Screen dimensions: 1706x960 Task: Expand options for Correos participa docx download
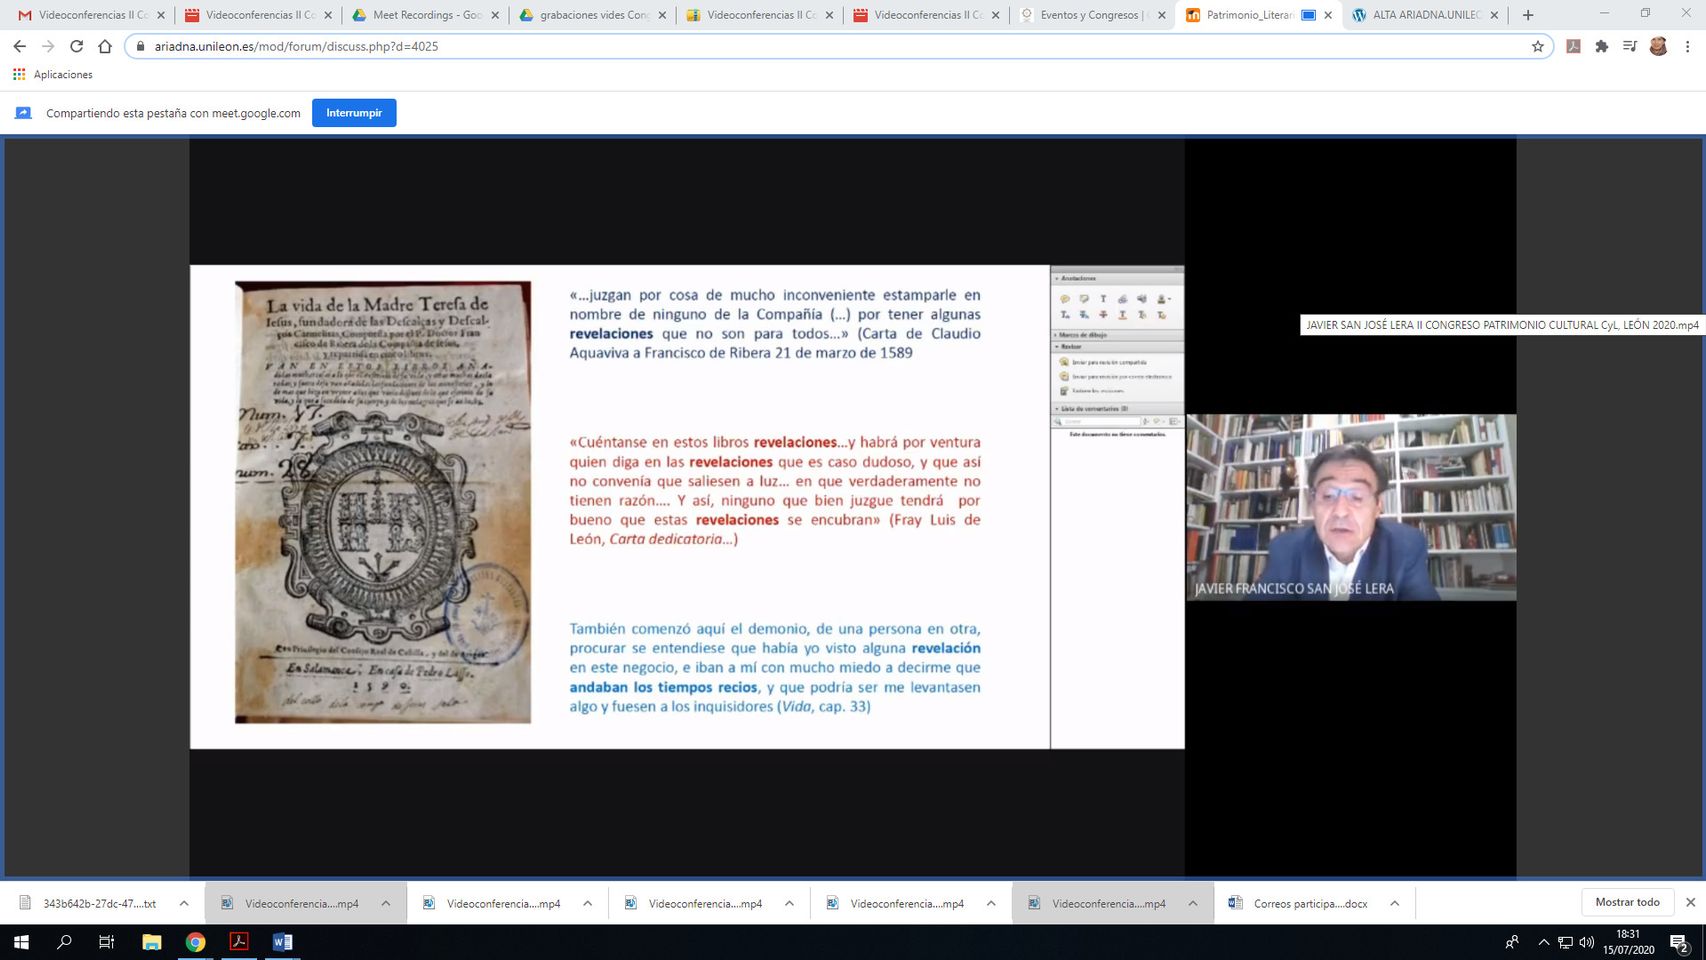1394,903
